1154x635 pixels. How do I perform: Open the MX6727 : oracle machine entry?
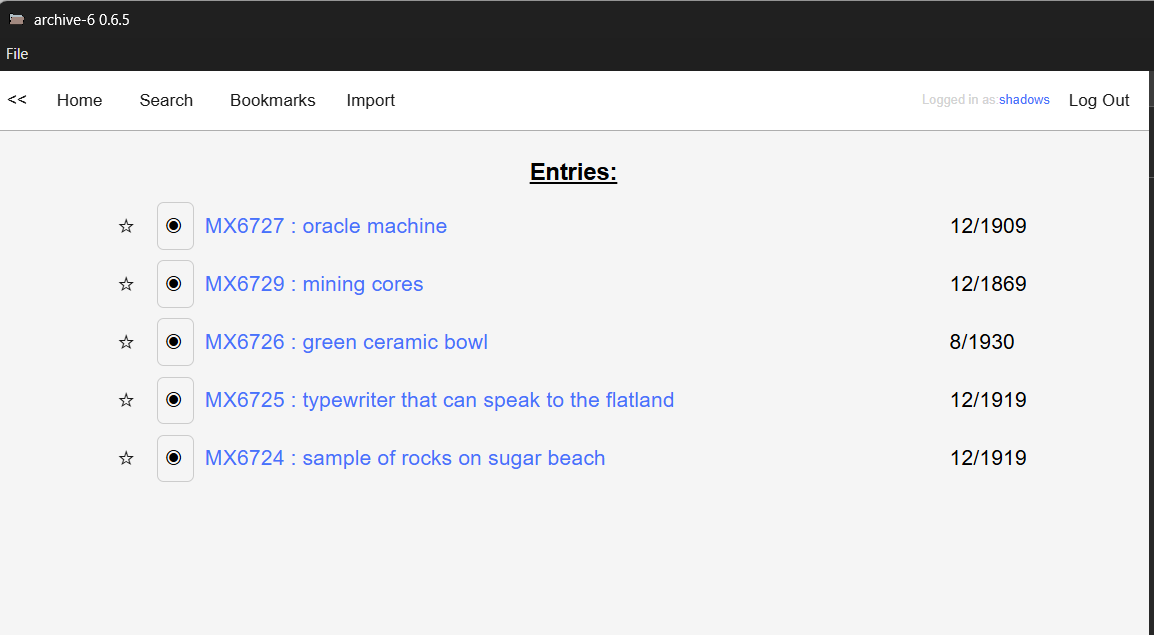coord(326,226)
